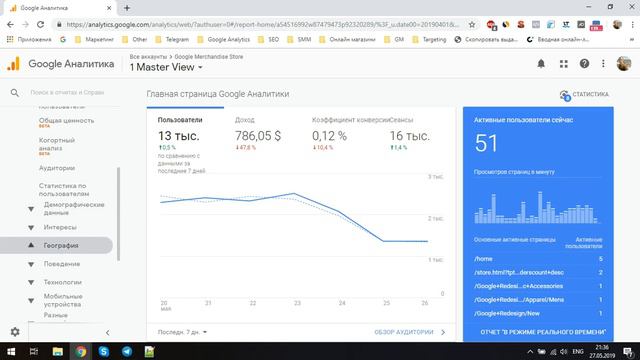Image resolution: width=640 pixels, height=360 pixels.
Task: Select the Пользователи metric tab
Action: click(x=185, y=139)
